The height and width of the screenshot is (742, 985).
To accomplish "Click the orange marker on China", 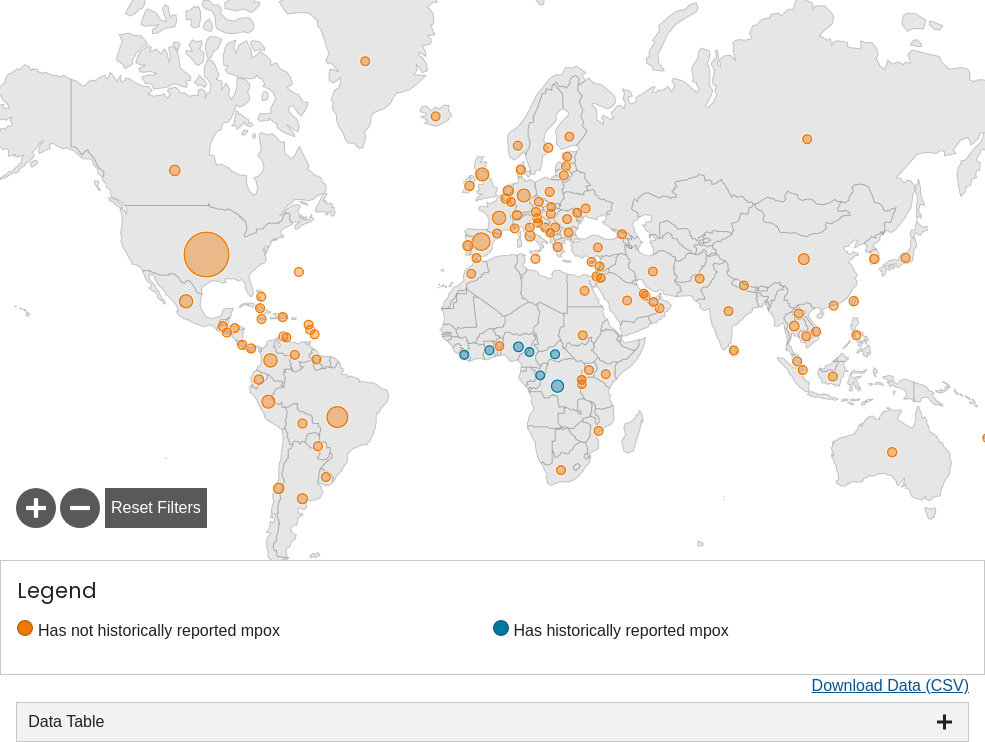I will (x=804, y=259).
